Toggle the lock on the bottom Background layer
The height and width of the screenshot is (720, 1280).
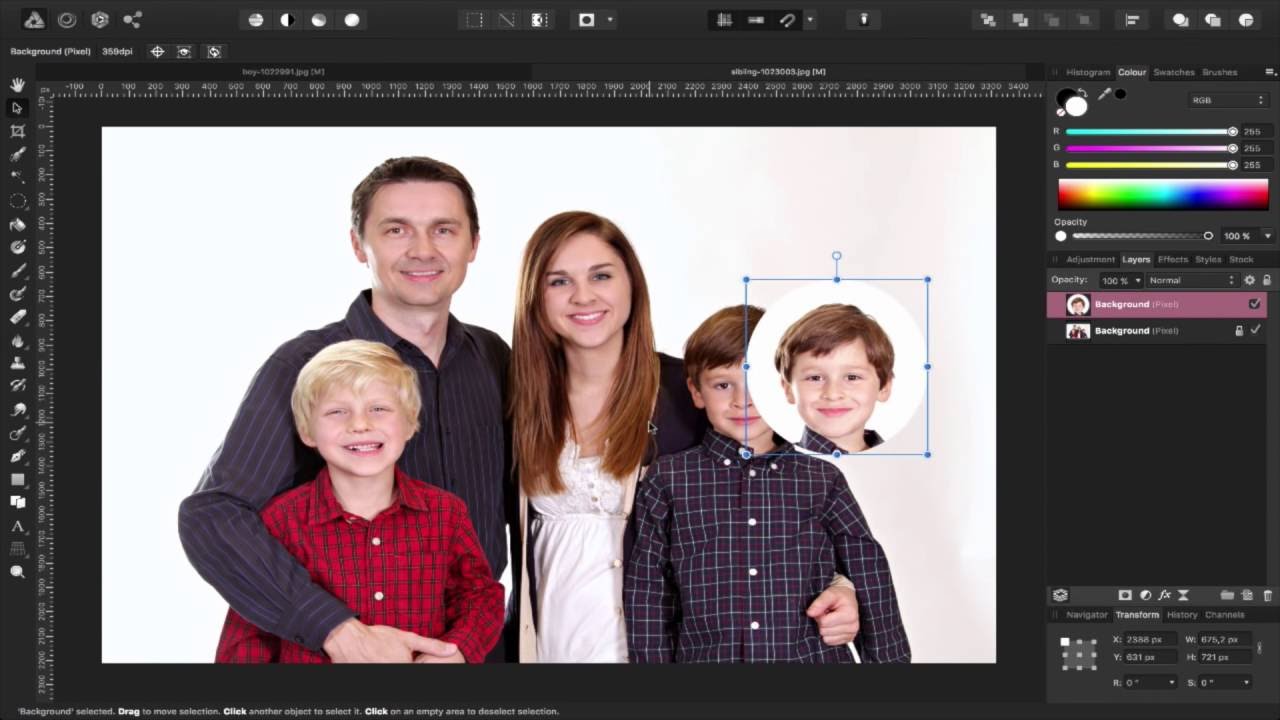1239,330
